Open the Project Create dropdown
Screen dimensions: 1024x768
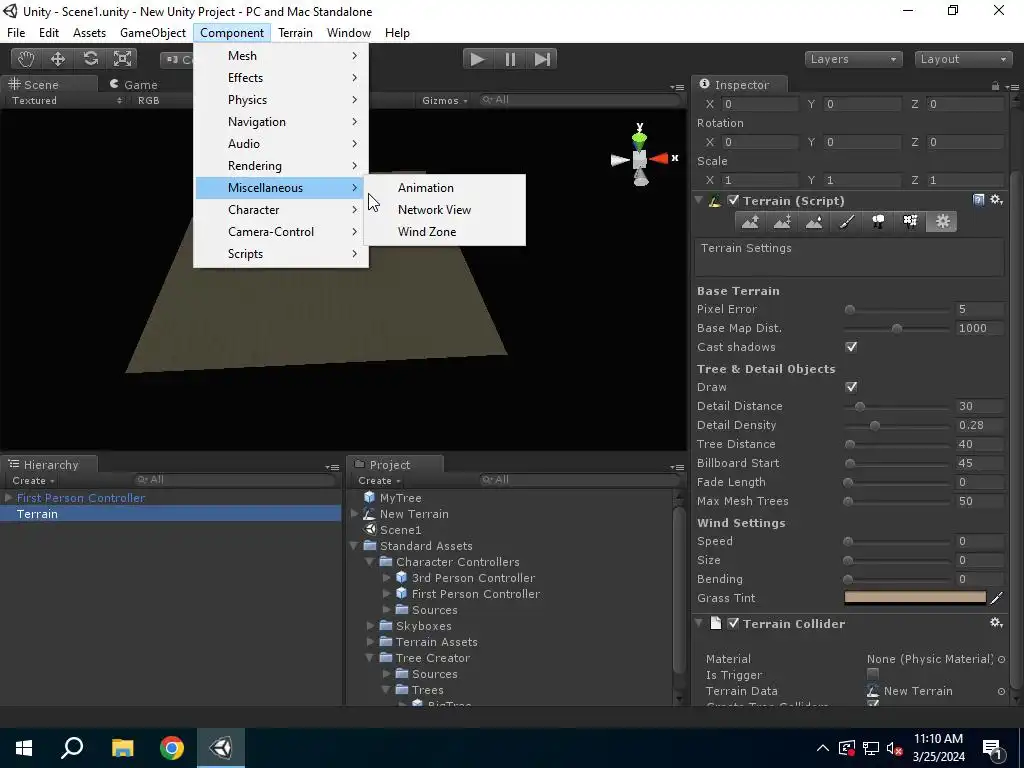379,481
